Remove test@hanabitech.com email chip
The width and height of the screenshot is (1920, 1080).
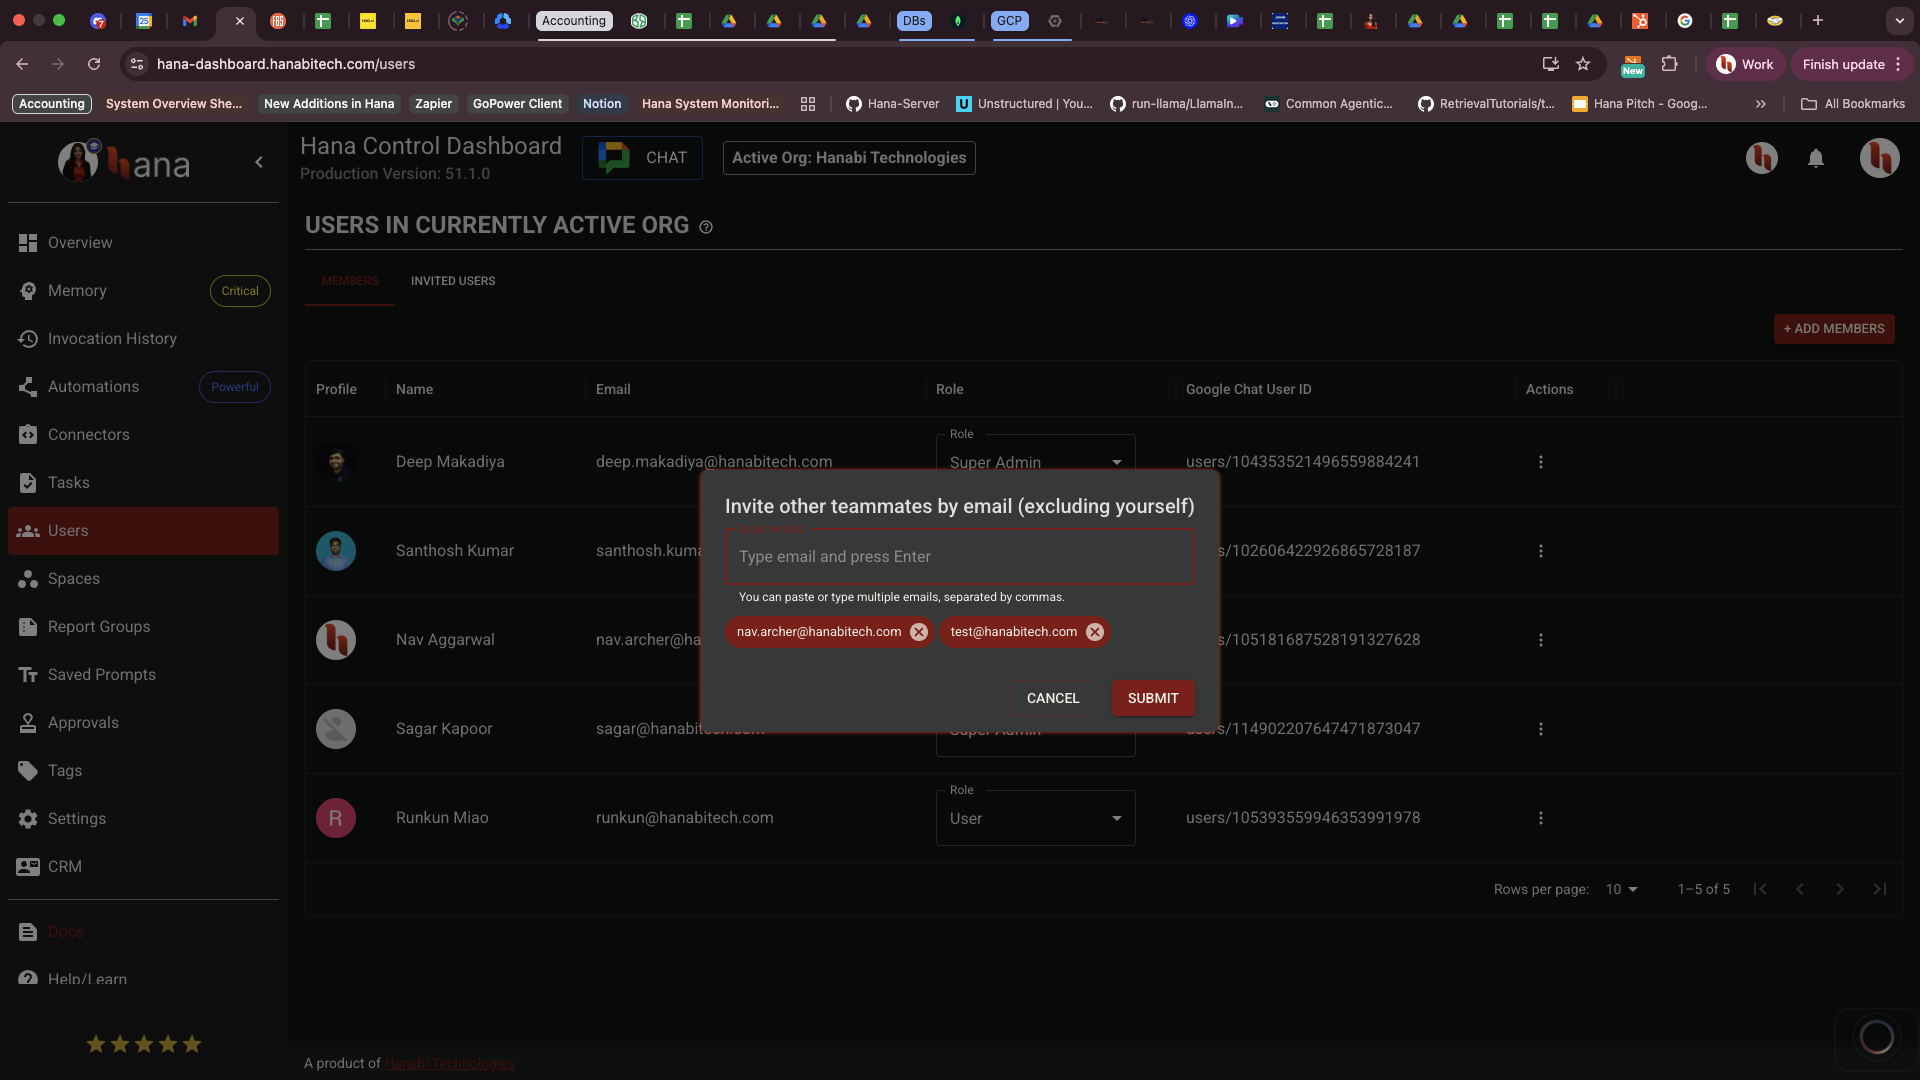(1094, 632)
